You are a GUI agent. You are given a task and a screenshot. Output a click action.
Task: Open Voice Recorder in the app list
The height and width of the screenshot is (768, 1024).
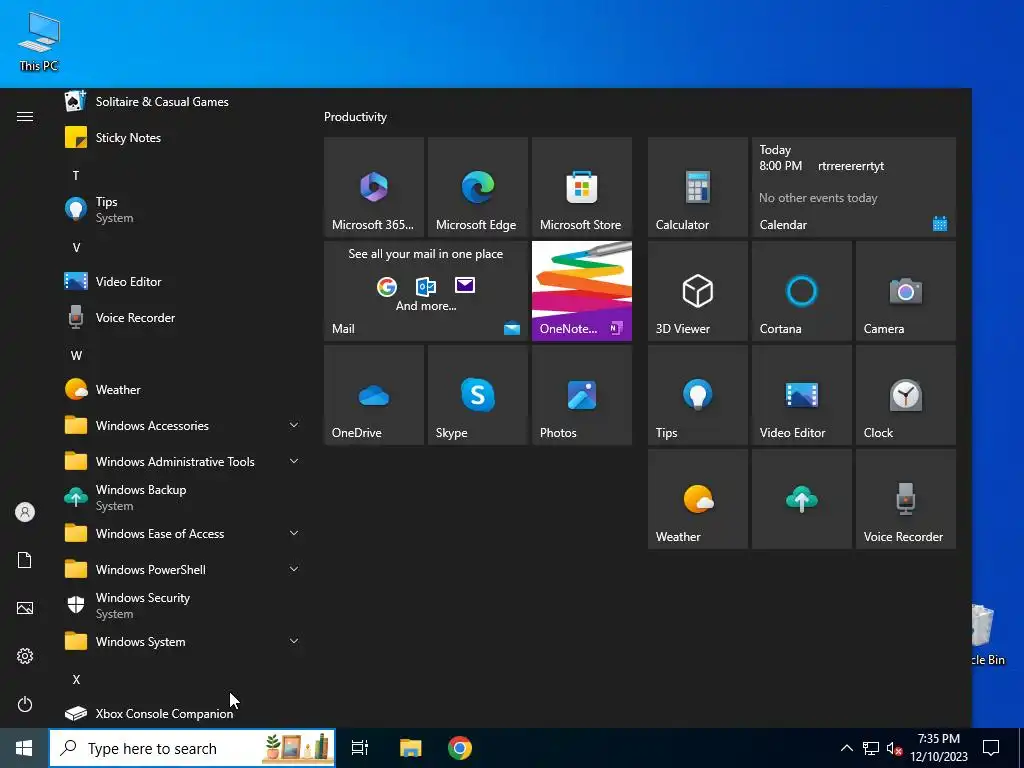pos(182,317)
